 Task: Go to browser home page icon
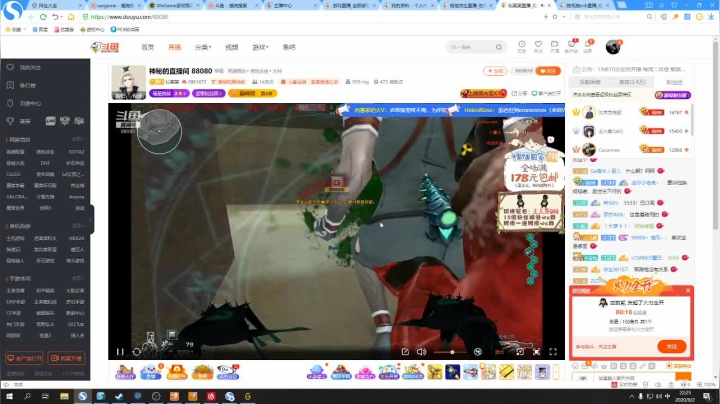click(71, 17)
